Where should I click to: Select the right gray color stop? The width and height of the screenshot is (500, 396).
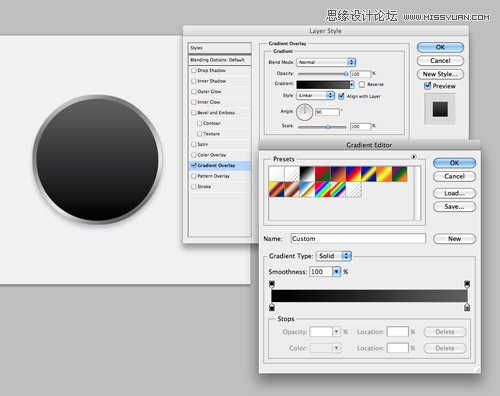coord(467,307)
